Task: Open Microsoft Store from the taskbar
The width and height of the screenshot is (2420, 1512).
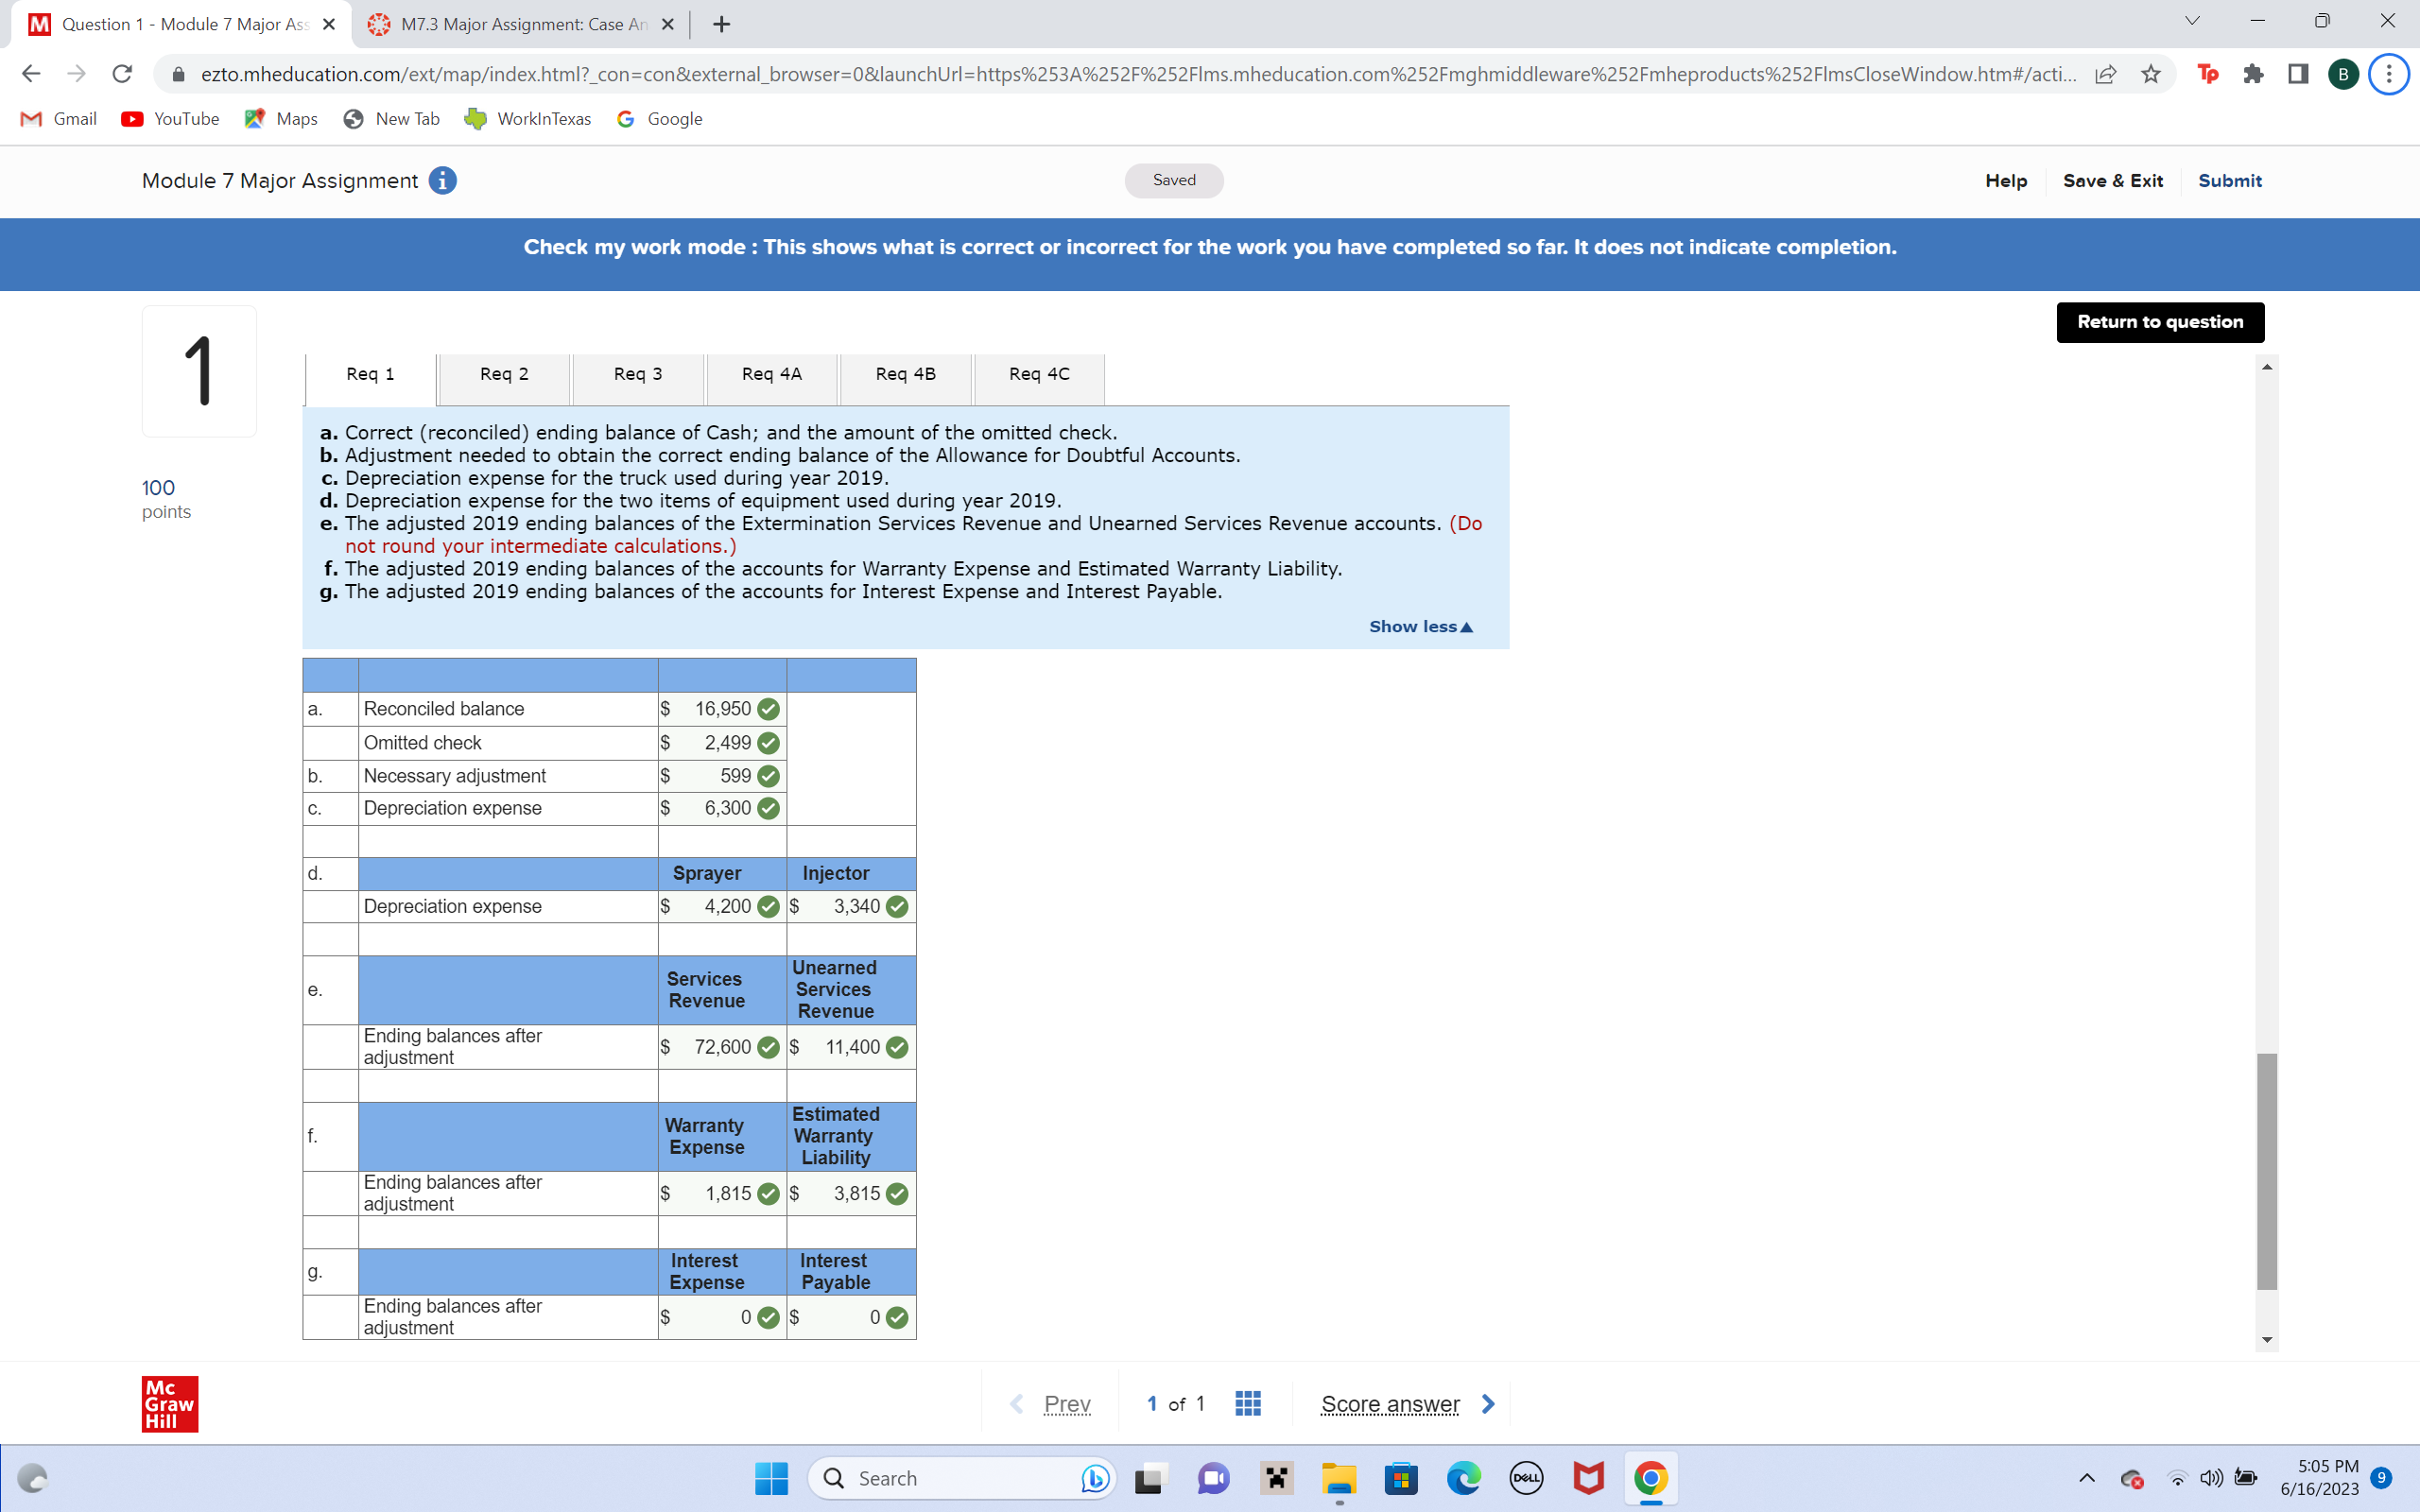Action: click(x=1401, y=1478)
